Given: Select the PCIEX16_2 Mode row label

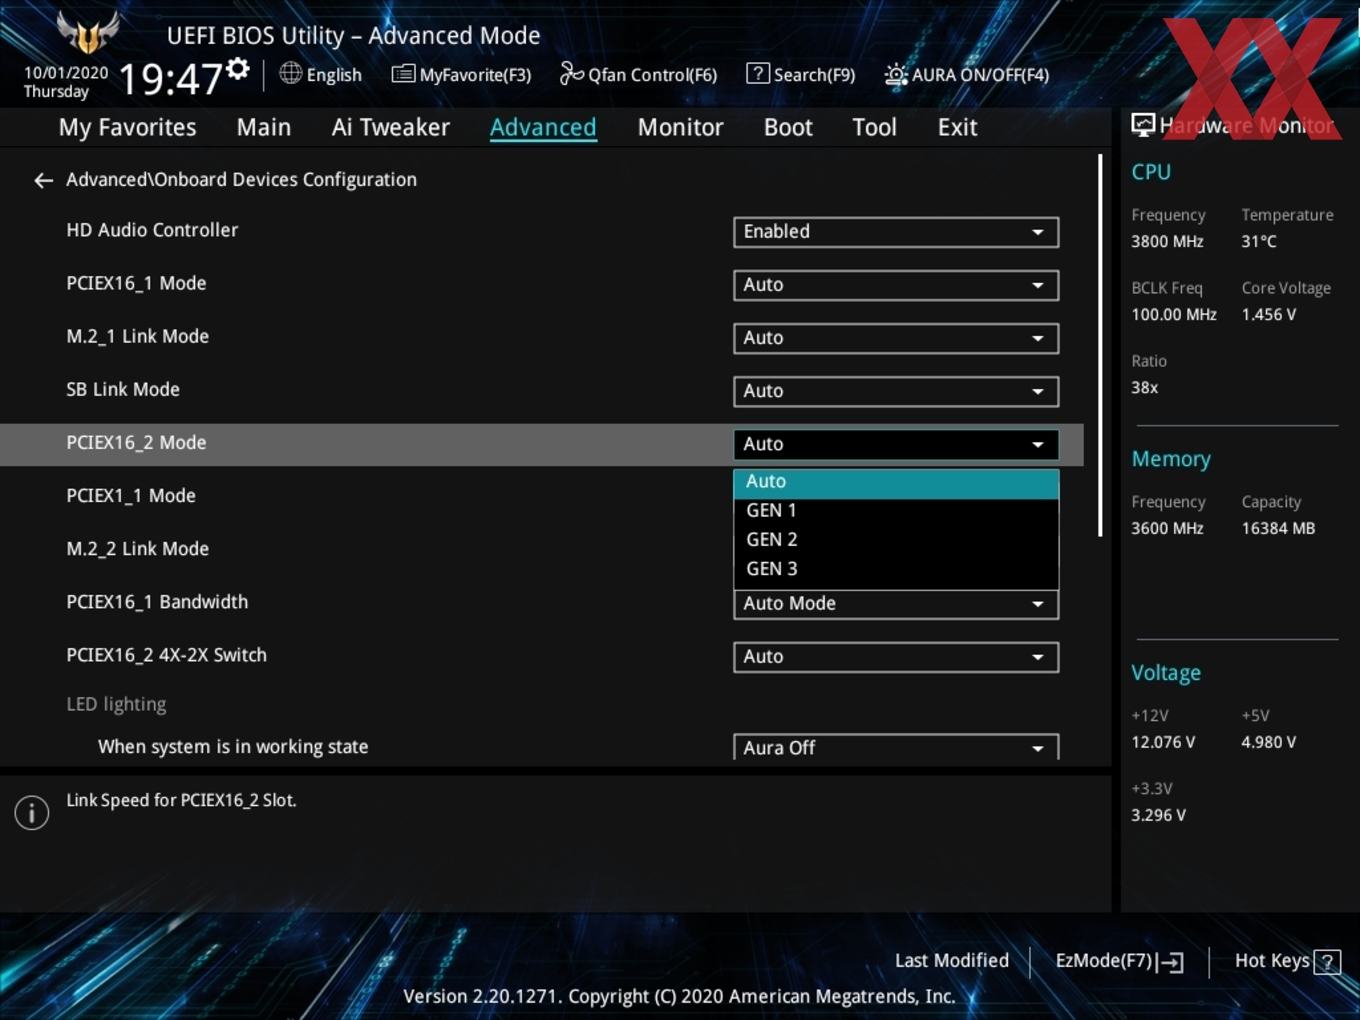Looking at the screenshot, I should (x=136, y=443).
